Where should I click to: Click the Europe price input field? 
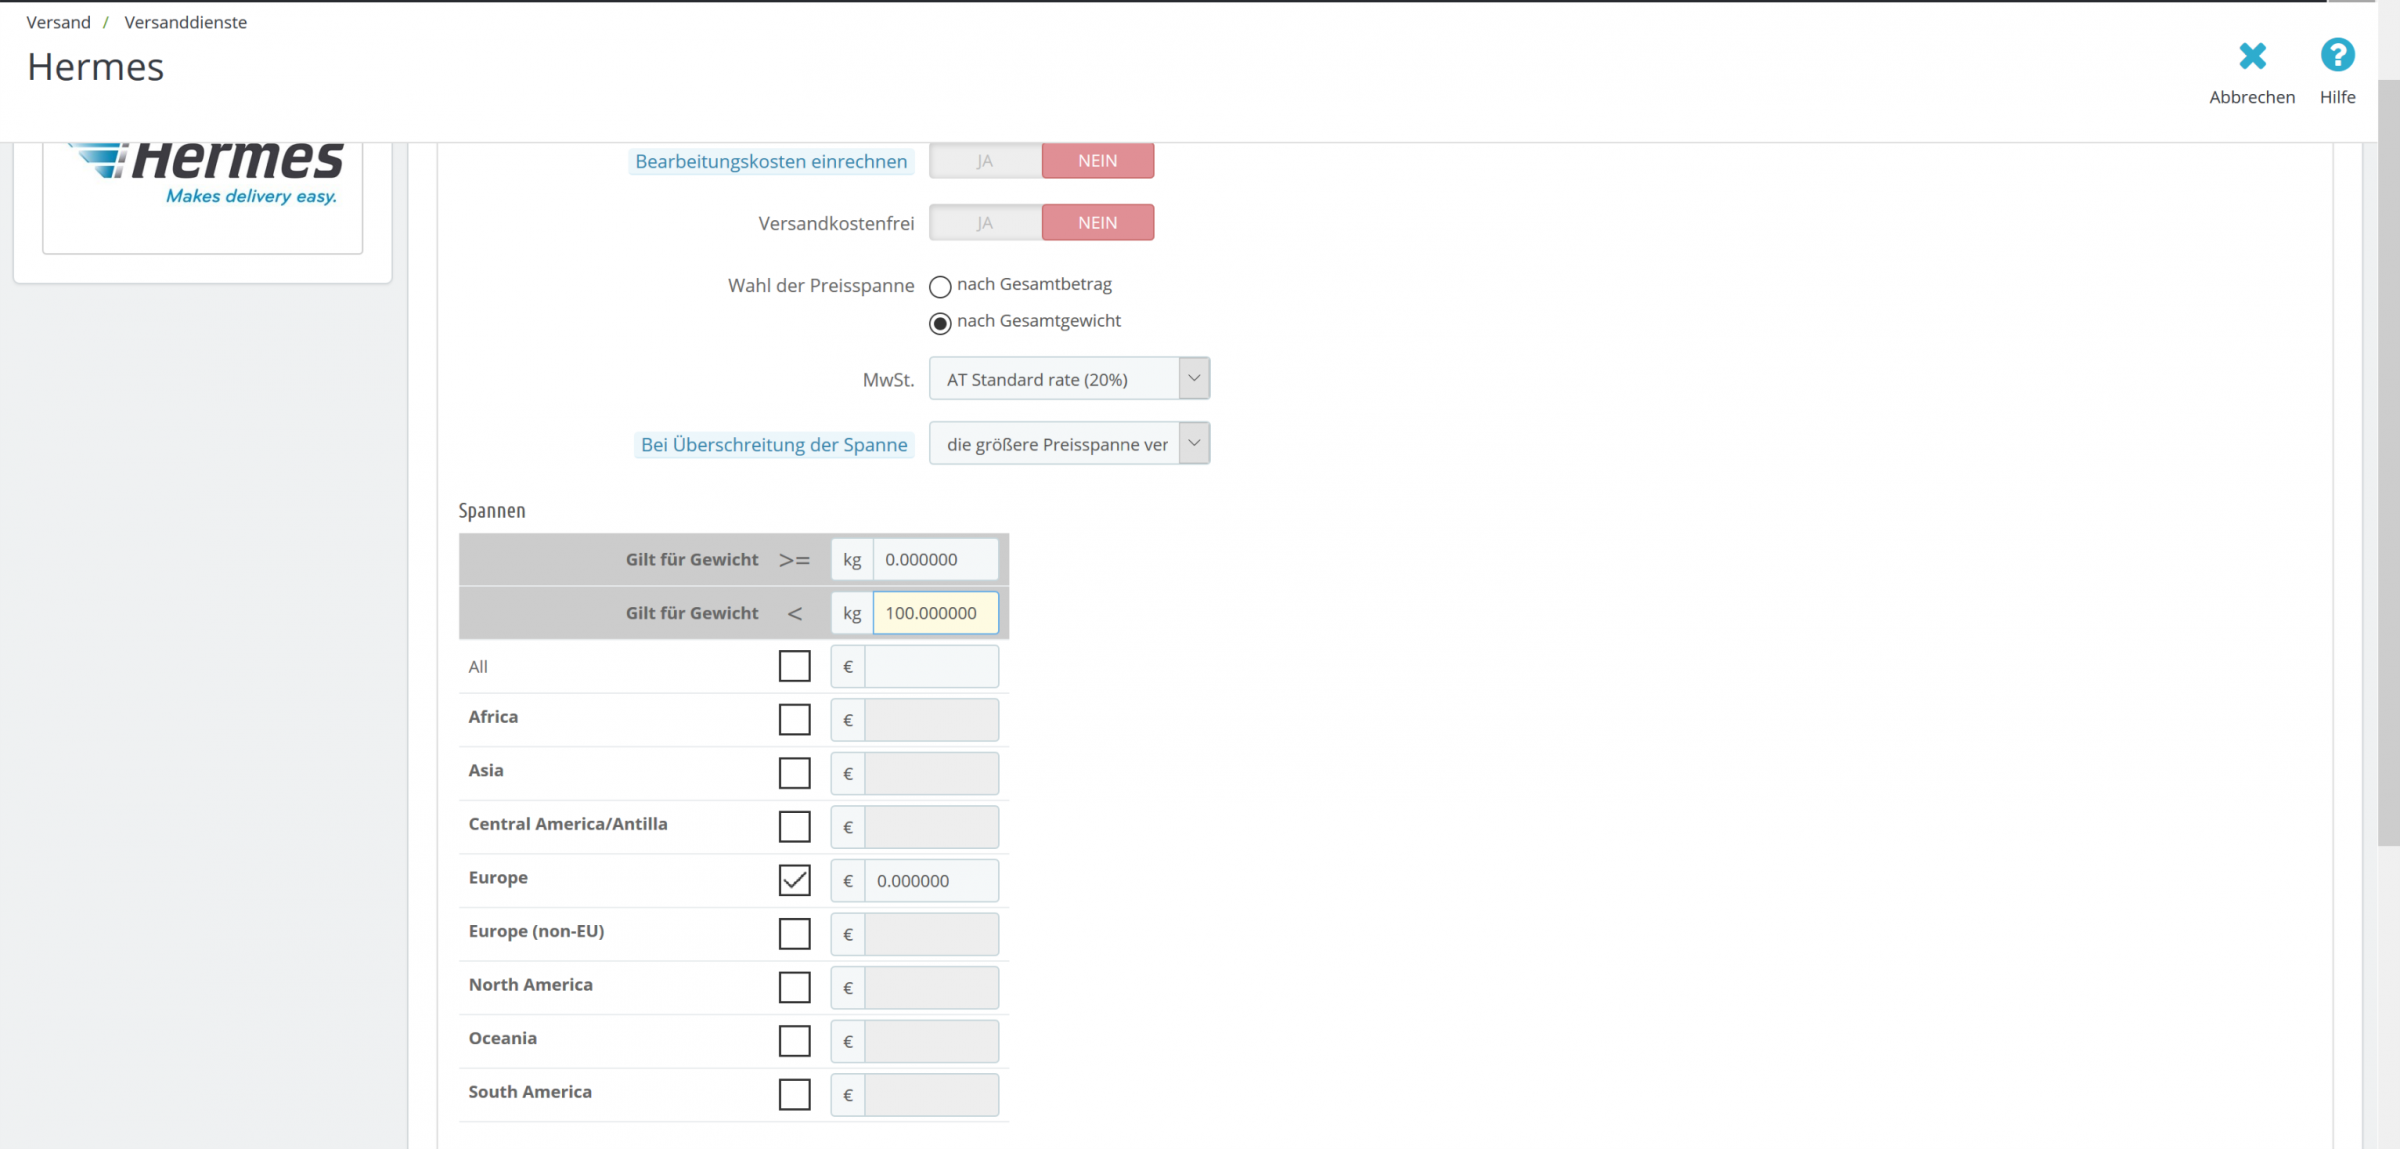pyautogui.click(x=930, y=881)
